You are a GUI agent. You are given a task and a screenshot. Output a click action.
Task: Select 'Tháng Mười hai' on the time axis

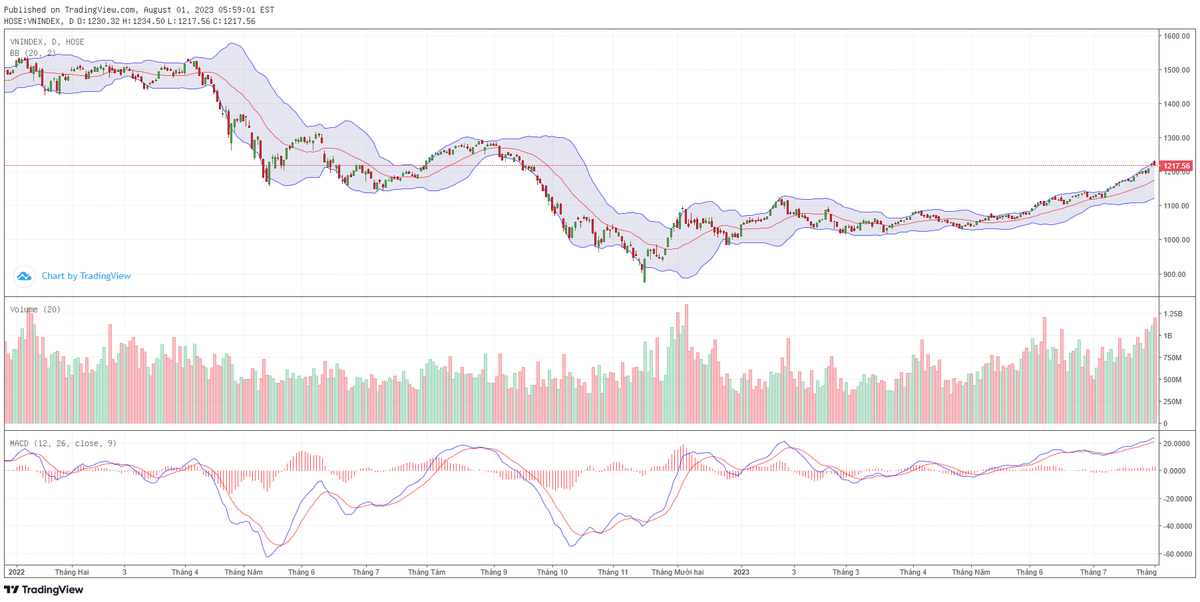tap(677, 572)
